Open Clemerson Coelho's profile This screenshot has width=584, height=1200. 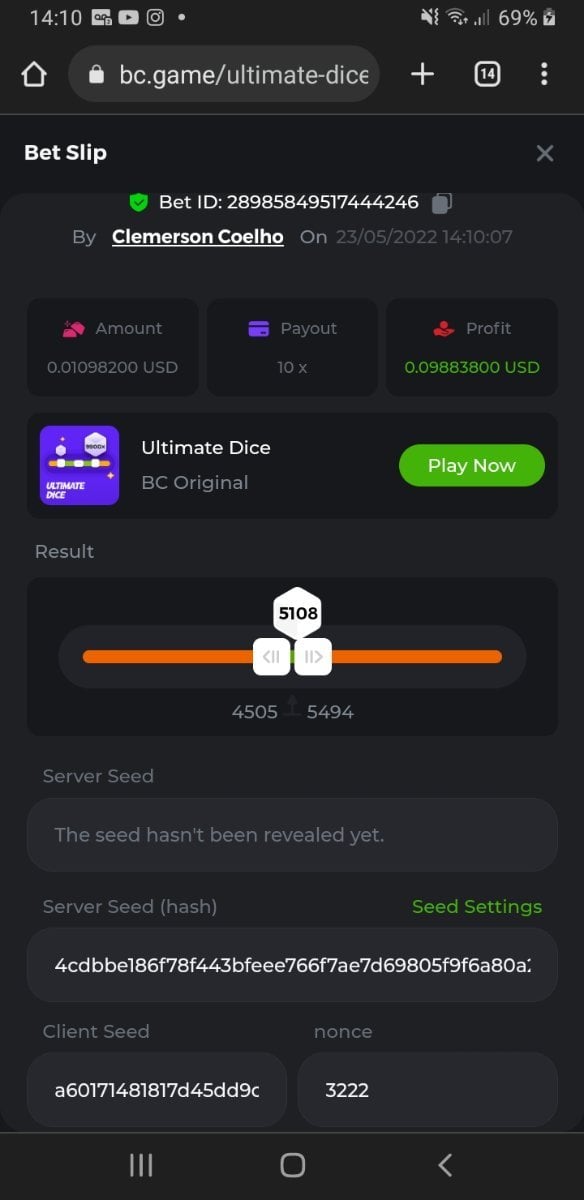(x=198, y=237)
